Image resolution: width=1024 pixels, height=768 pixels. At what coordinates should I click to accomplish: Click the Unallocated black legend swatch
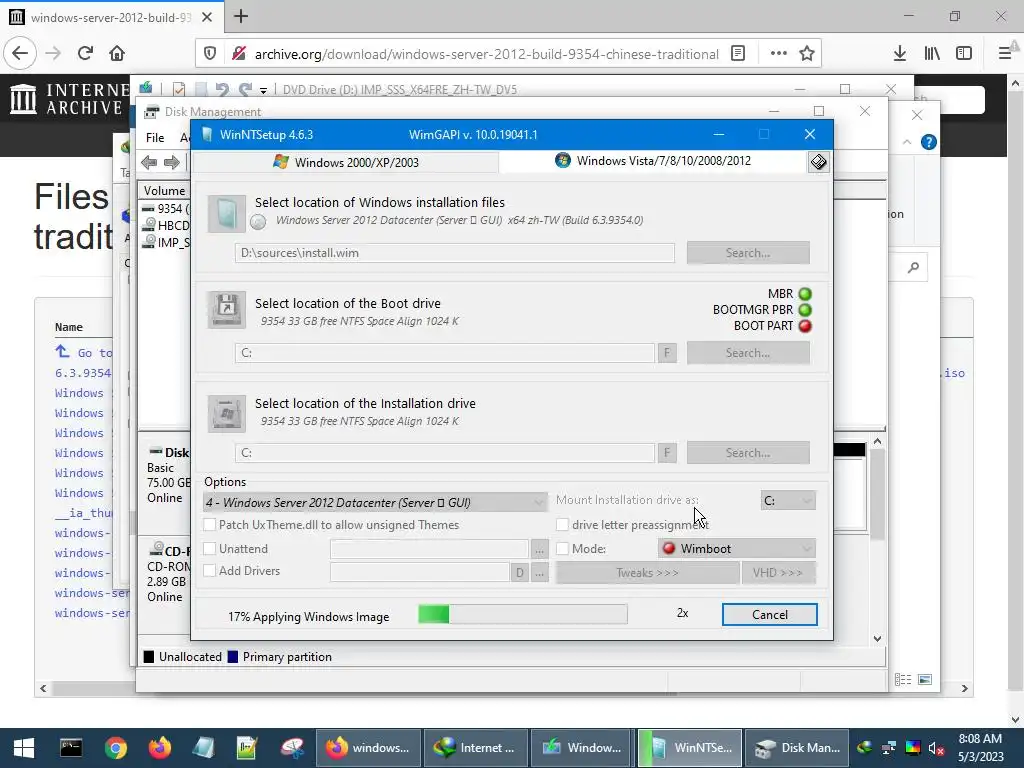(149, 657)
